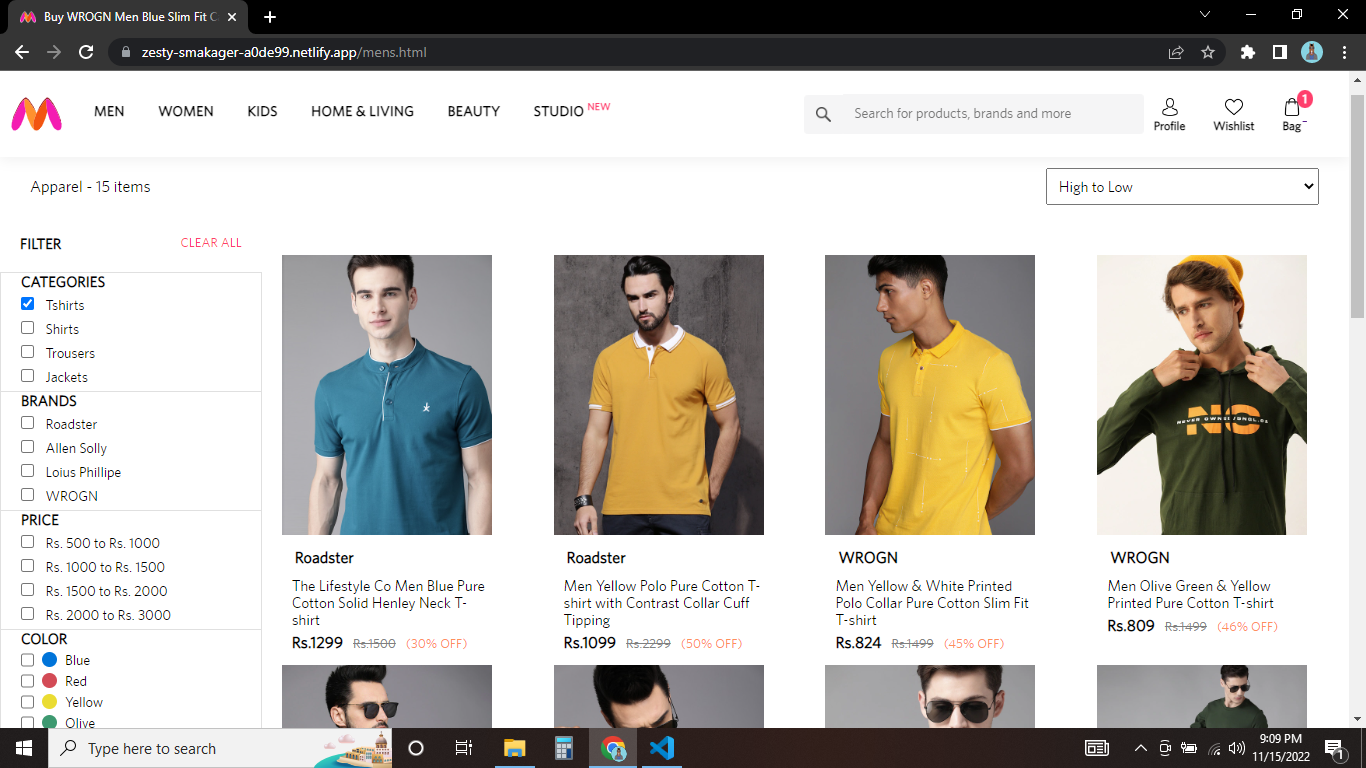This screenshot has height=768, width=1366.
Task: Open volume control in system tray
Action: coord(1237,748)
